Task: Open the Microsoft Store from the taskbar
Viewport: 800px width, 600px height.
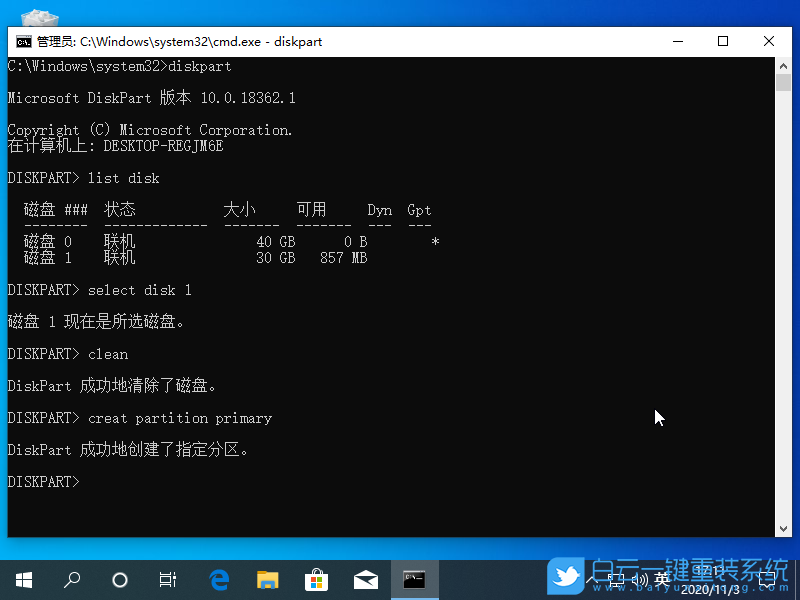Action: click(316, 580)
